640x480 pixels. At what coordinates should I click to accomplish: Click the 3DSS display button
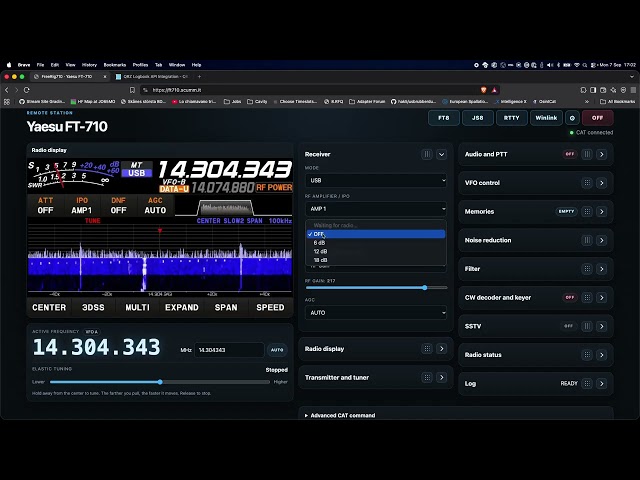[x=93, y=308]
